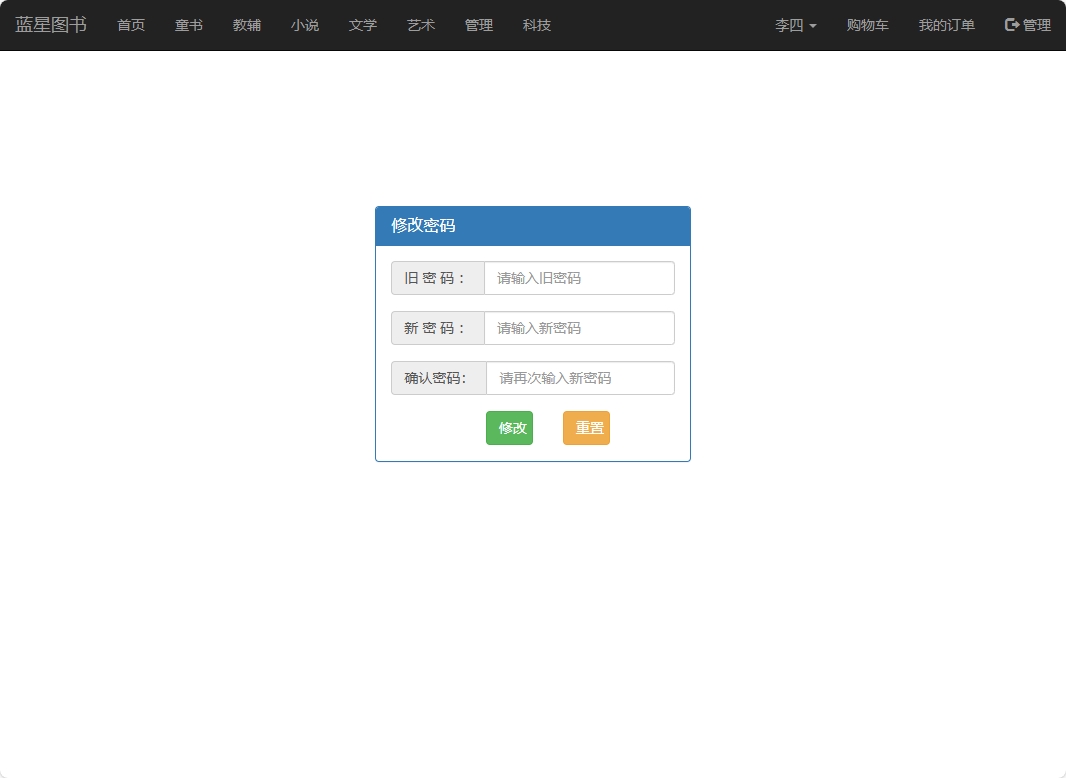Image resolution: width=1066 pixels, height=778 pixels.
Task: Open the 购物车 shopping cart
Action: (867, 25)
